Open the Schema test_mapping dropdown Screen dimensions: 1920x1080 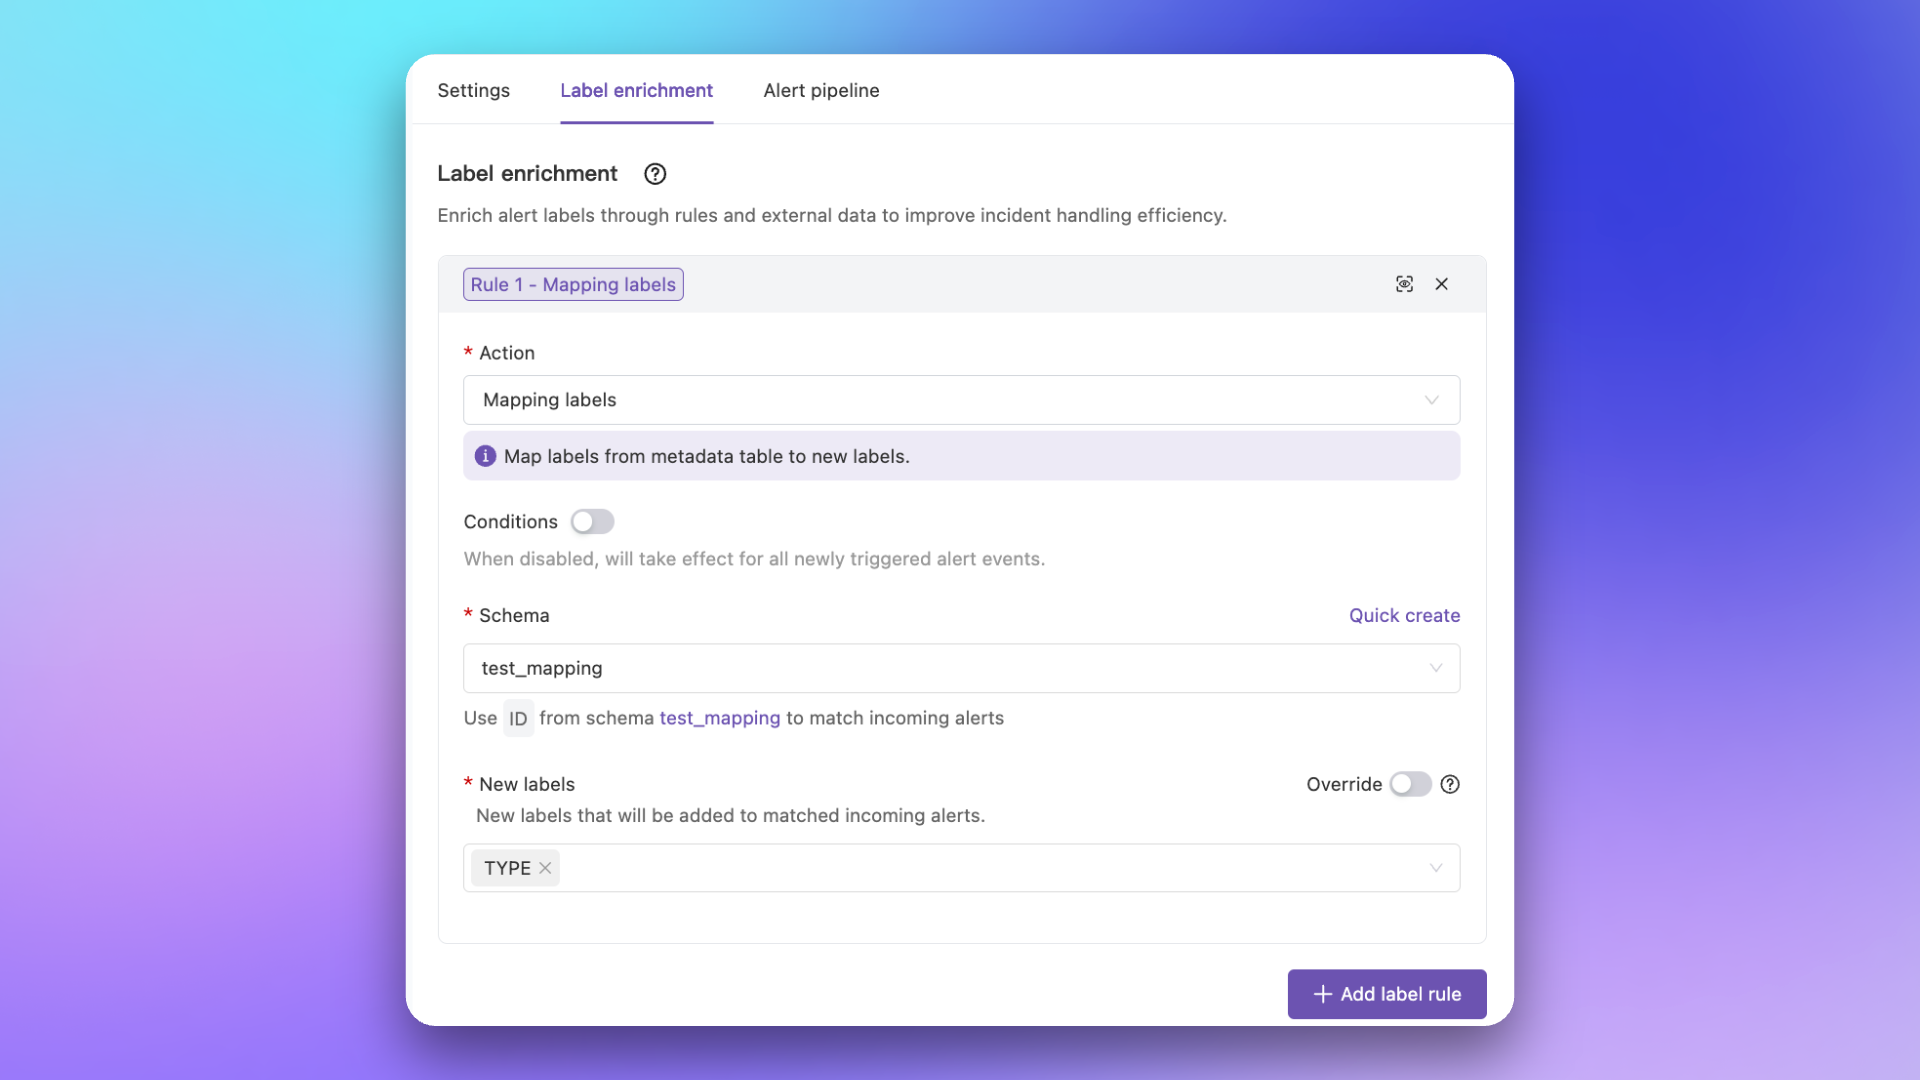960,668
